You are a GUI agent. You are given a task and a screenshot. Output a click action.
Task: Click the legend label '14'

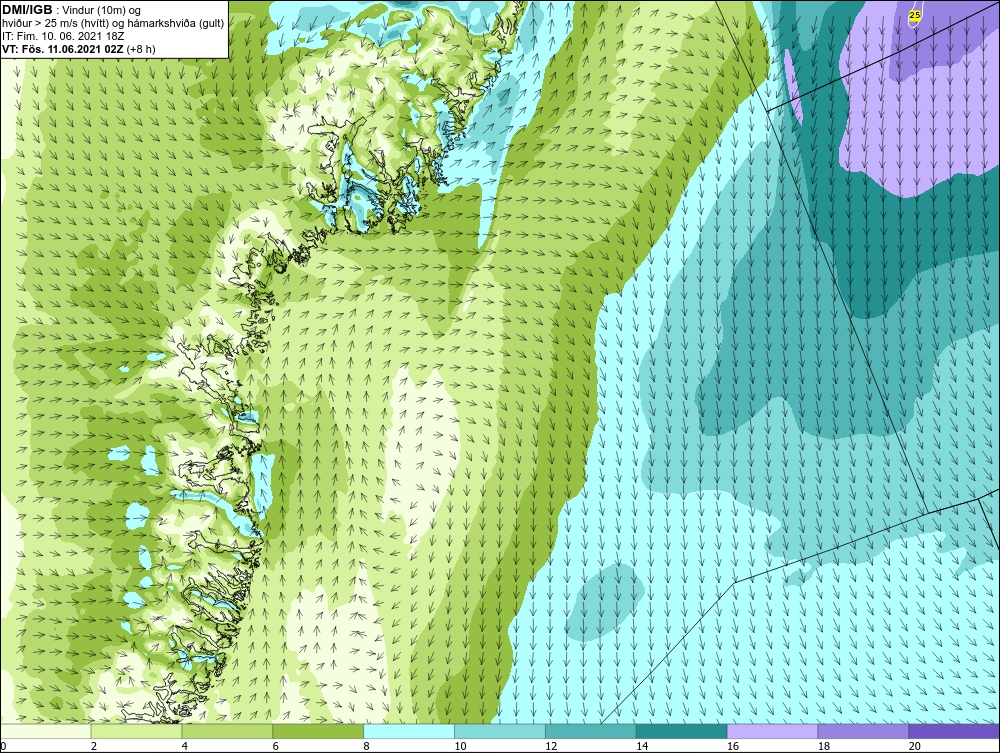click(x=642, y=746)
